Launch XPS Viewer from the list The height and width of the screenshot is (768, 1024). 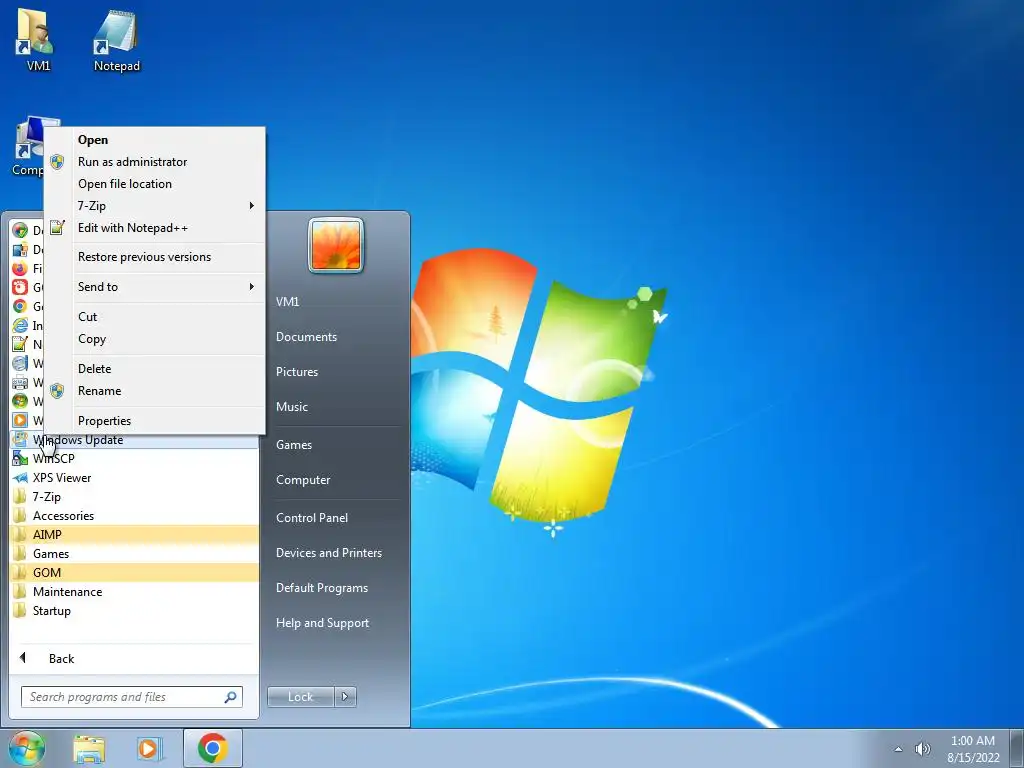click(x=135, y=477)
